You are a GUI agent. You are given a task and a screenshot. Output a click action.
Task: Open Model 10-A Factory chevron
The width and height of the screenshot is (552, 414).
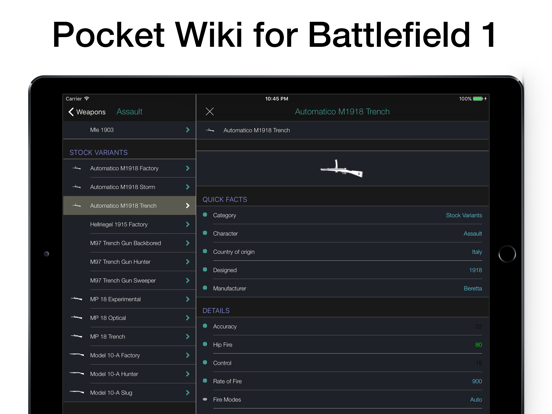188,355
